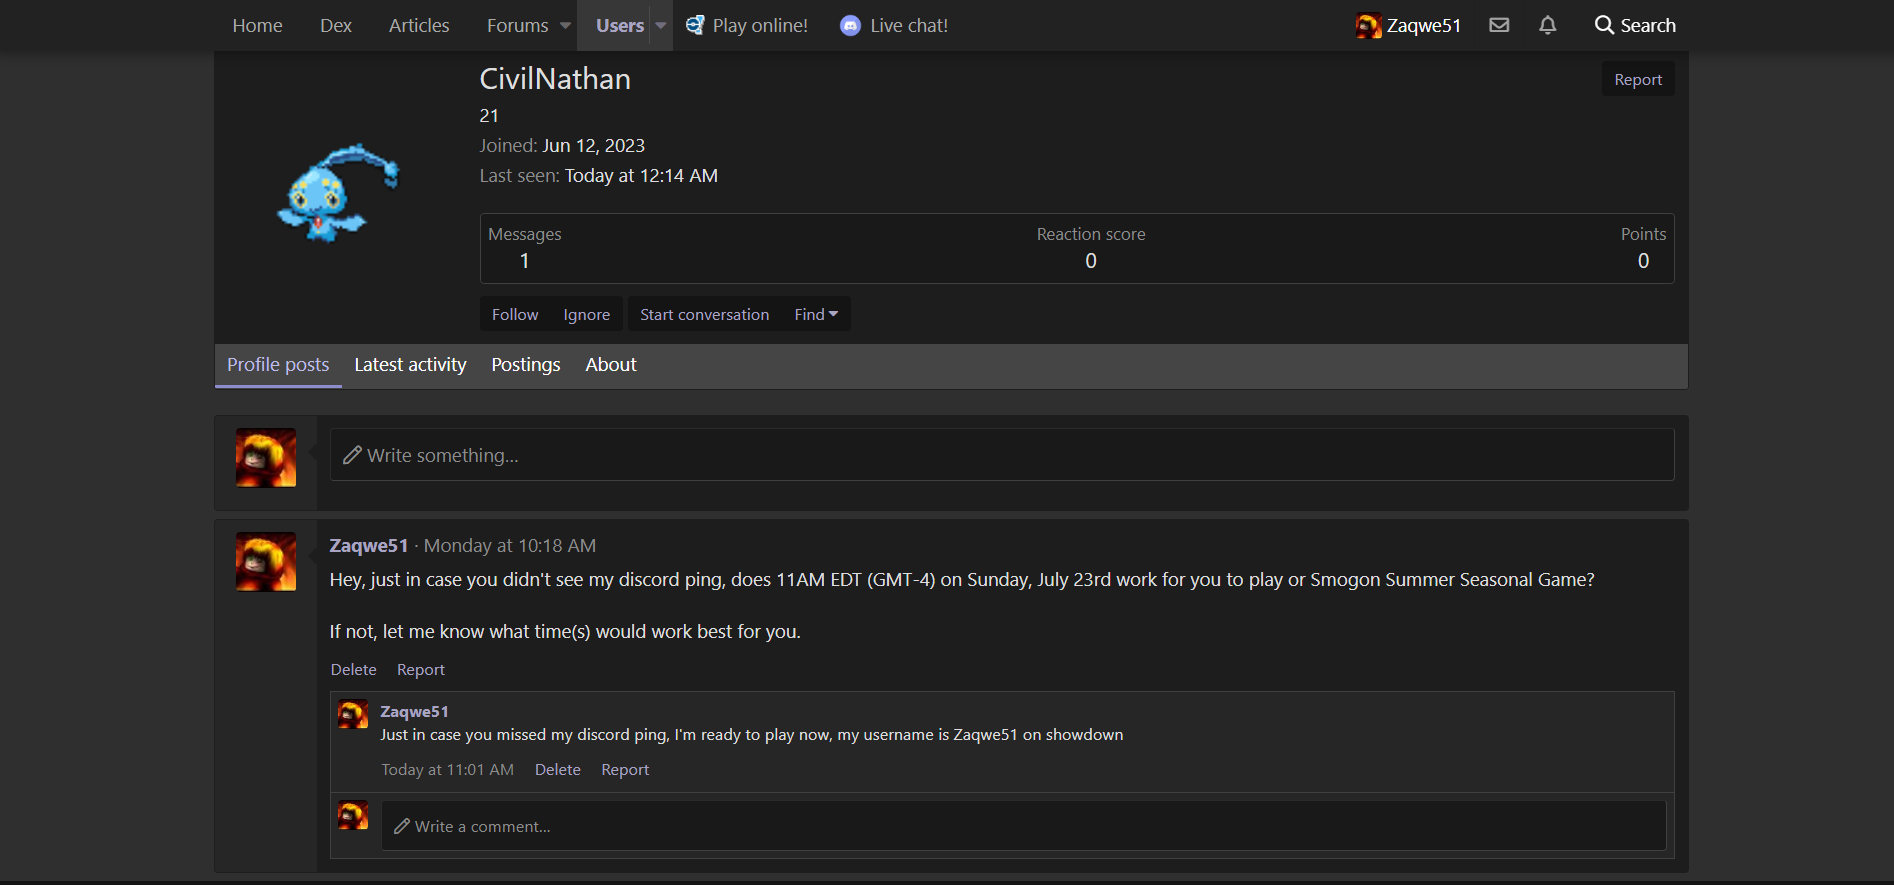Switch to the Profile posts tab
The height and width of the screenshot is (885, 1894).
point(278,365)
